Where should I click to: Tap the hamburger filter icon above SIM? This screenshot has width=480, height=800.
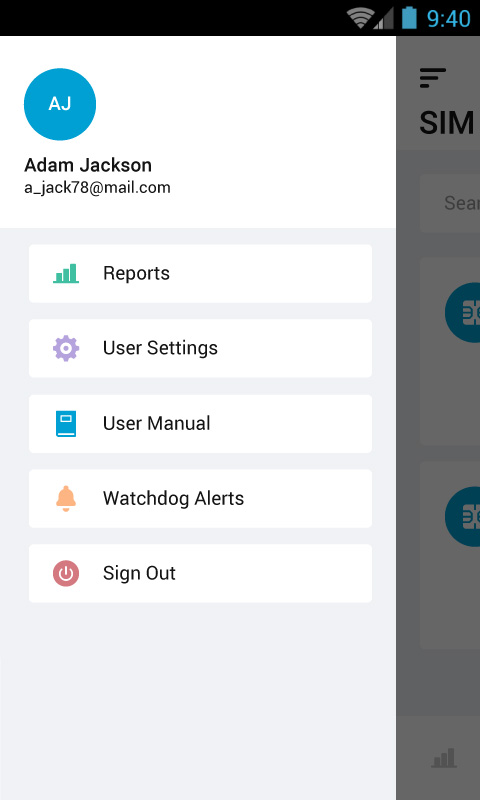pyautogui.click(x=433, y=78)
